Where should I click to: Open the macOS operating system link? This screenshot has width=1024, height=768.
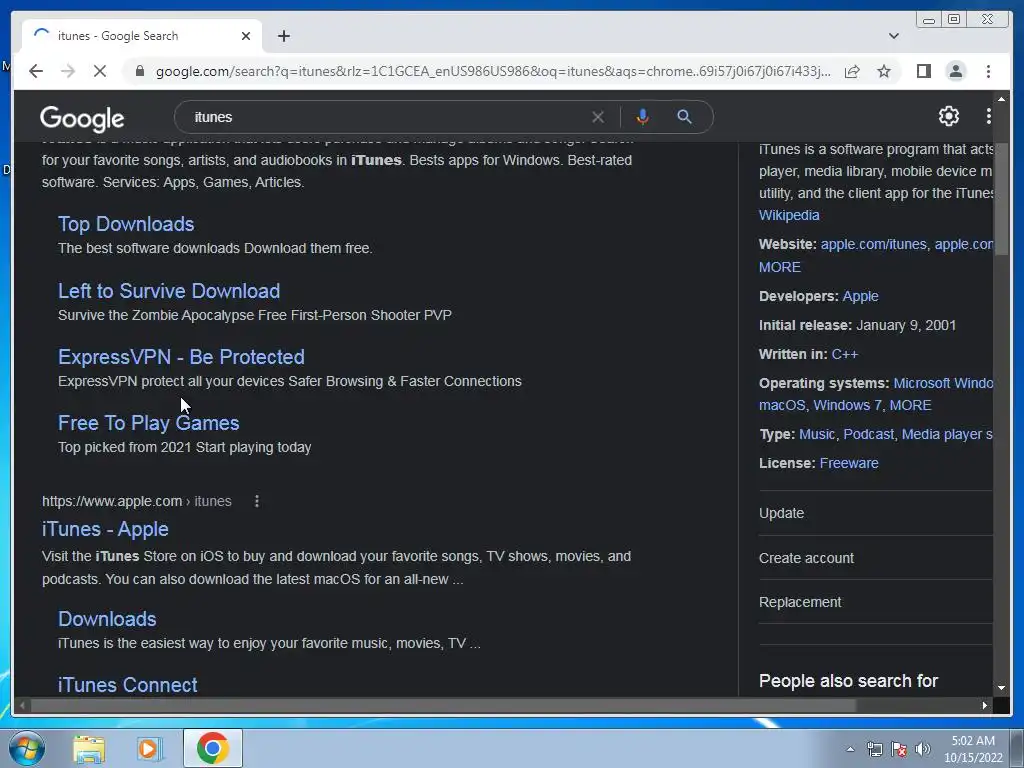click(782, 405)
